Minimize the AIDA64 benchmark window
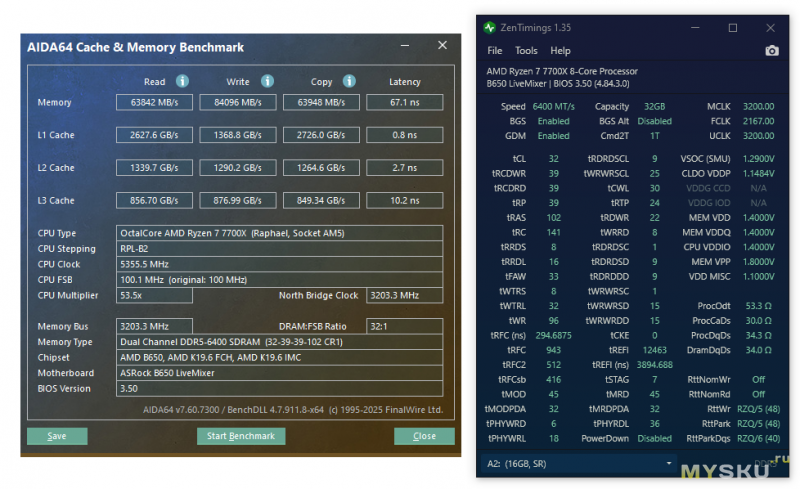The image size is (800, 489). [404, 46]
